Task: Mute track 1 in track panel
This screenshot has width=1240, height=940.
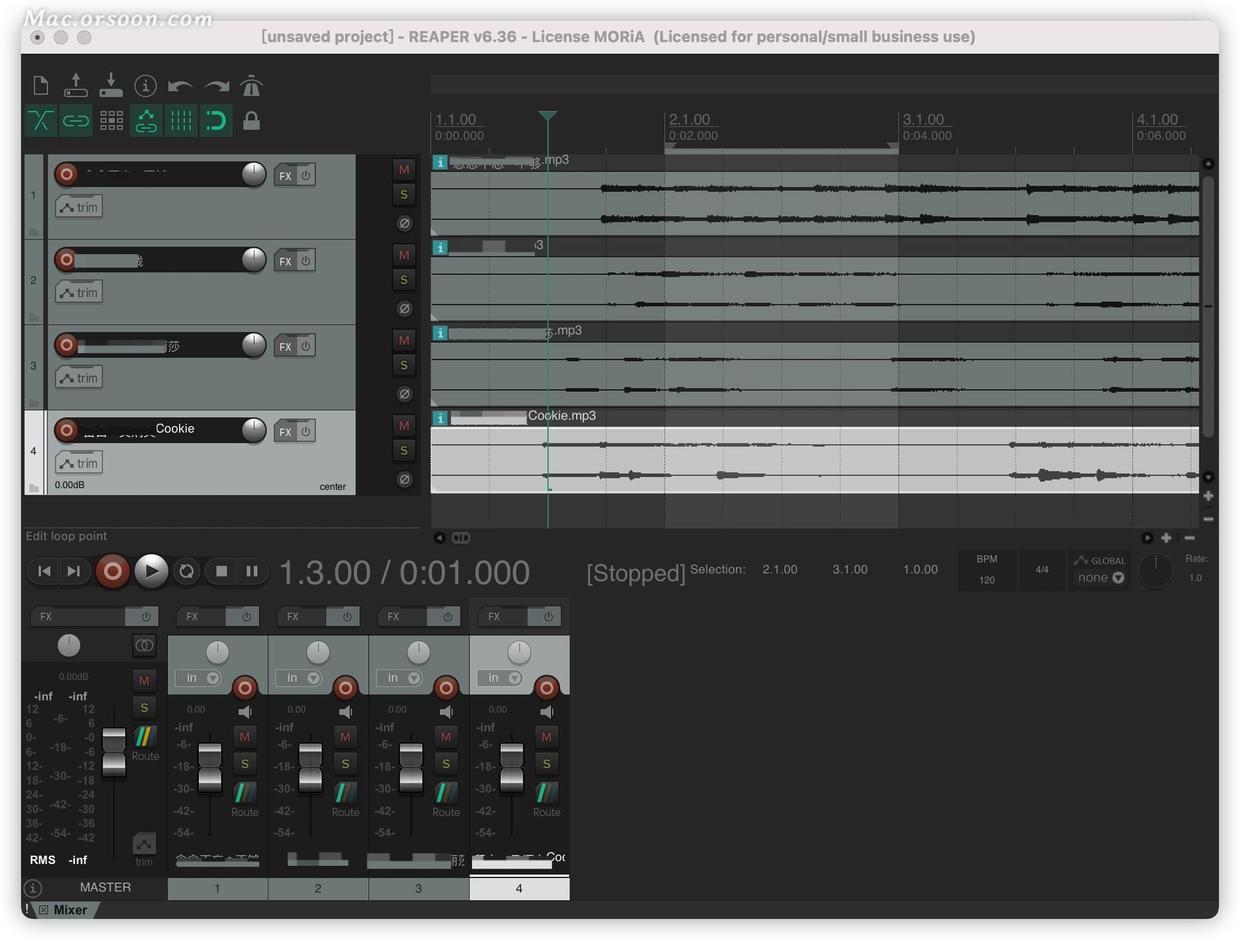Action: (404, 169)
